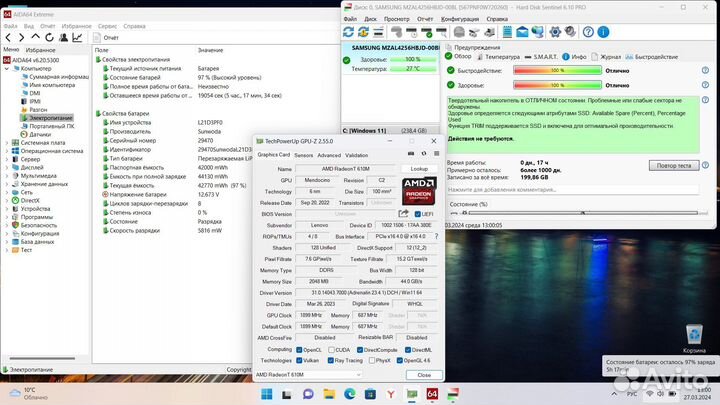Expand the Мультимедиа tree node

[x=6, y=176]
